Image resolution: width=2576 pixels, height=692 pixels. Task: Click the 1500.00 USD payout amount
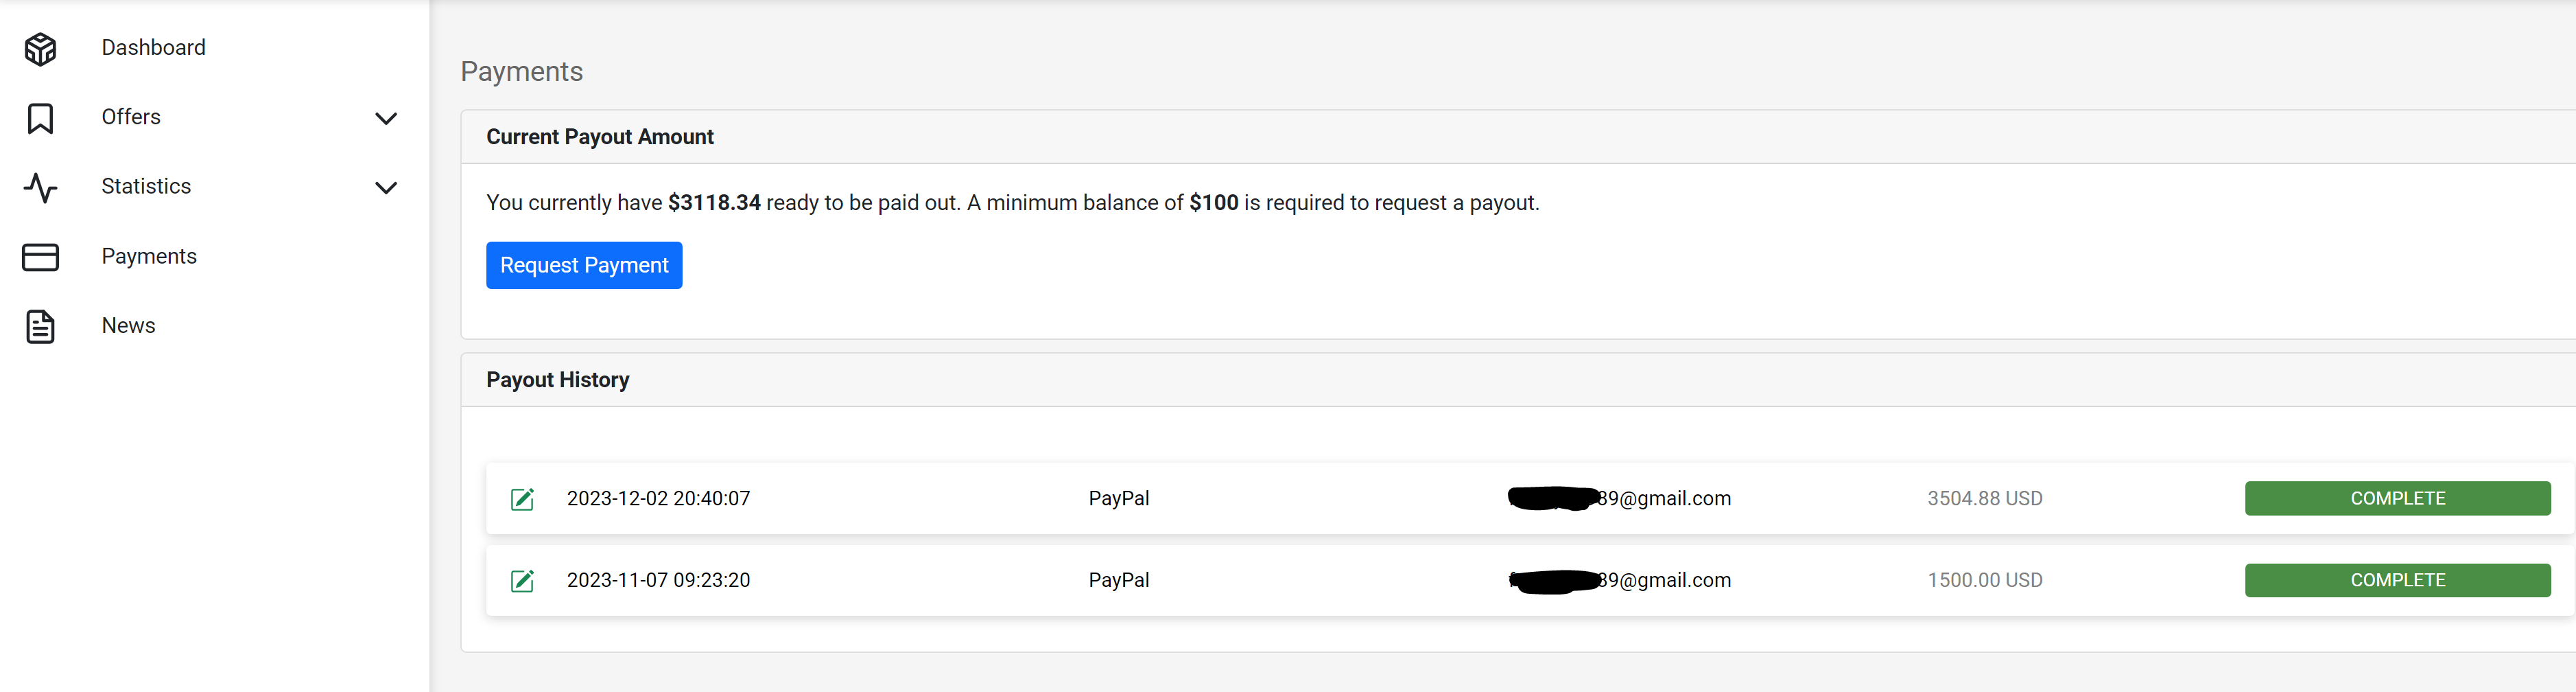click(x=1984, y=580)
